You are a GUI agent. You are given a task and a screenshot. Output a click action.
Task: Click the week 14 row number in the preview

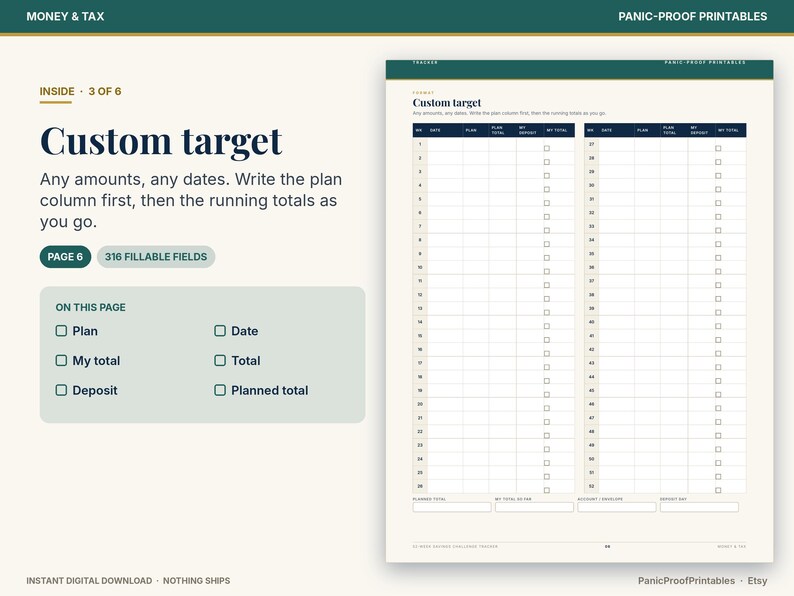point(420,322)
